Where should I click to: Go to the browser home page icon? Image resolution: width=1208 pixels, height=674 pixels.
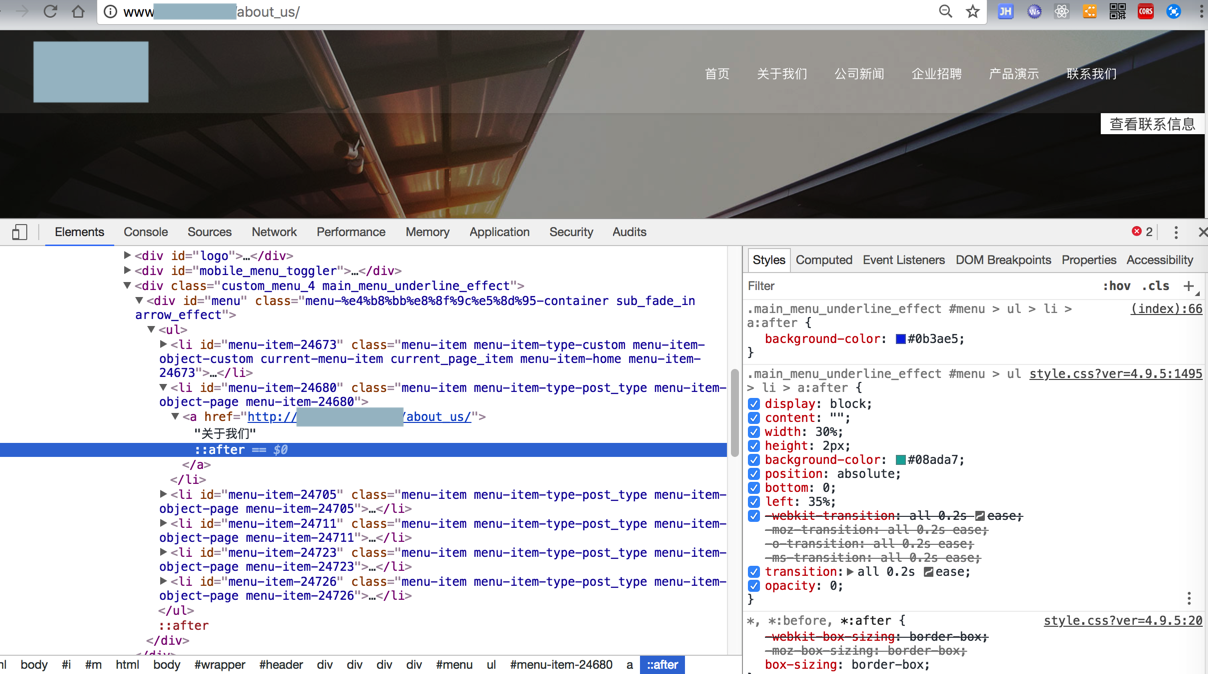(x=78, y=12)
